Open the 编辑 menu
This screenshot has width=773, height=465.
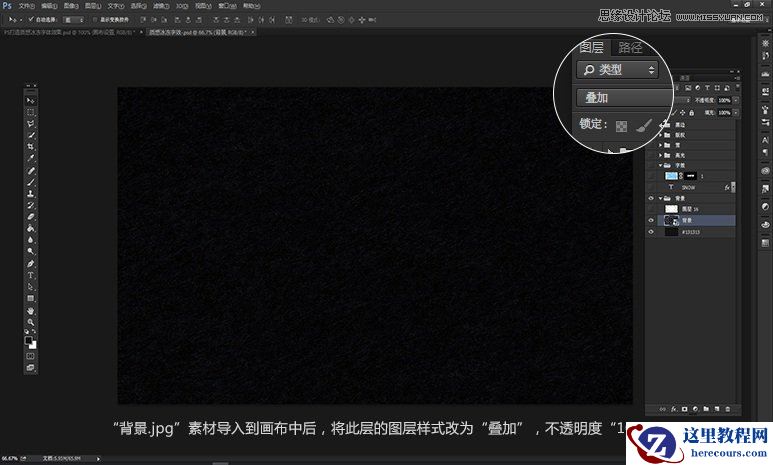click(48, 6)
